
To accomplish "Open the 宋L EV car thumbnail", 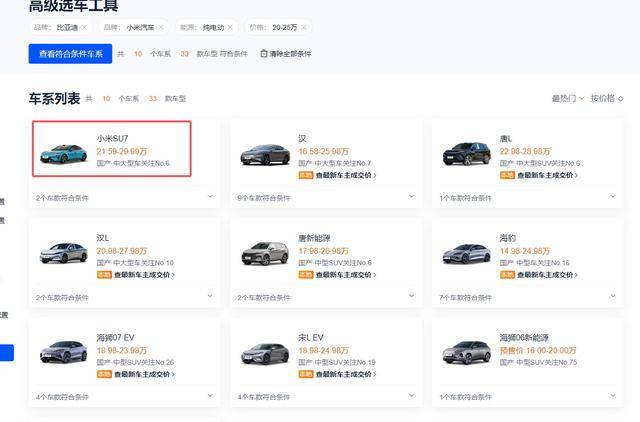I will 265,353.
